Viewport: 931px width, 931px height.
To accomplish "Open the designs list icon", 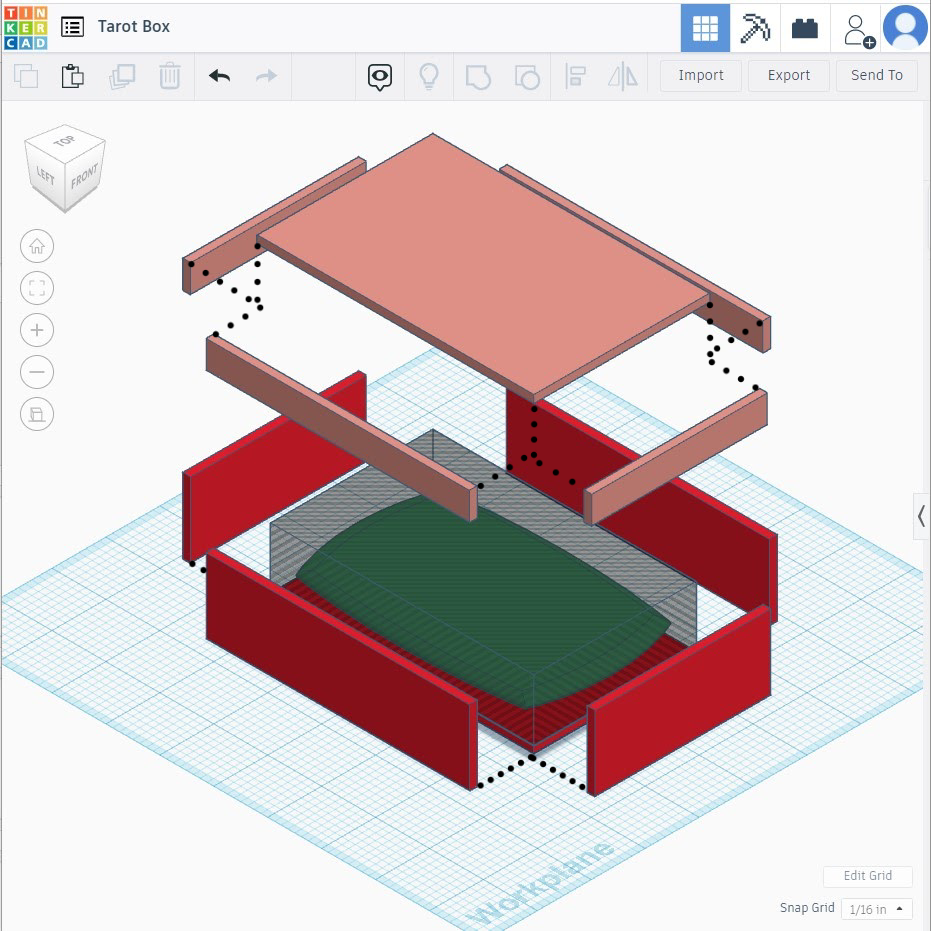I will click(x=72, y=27).
